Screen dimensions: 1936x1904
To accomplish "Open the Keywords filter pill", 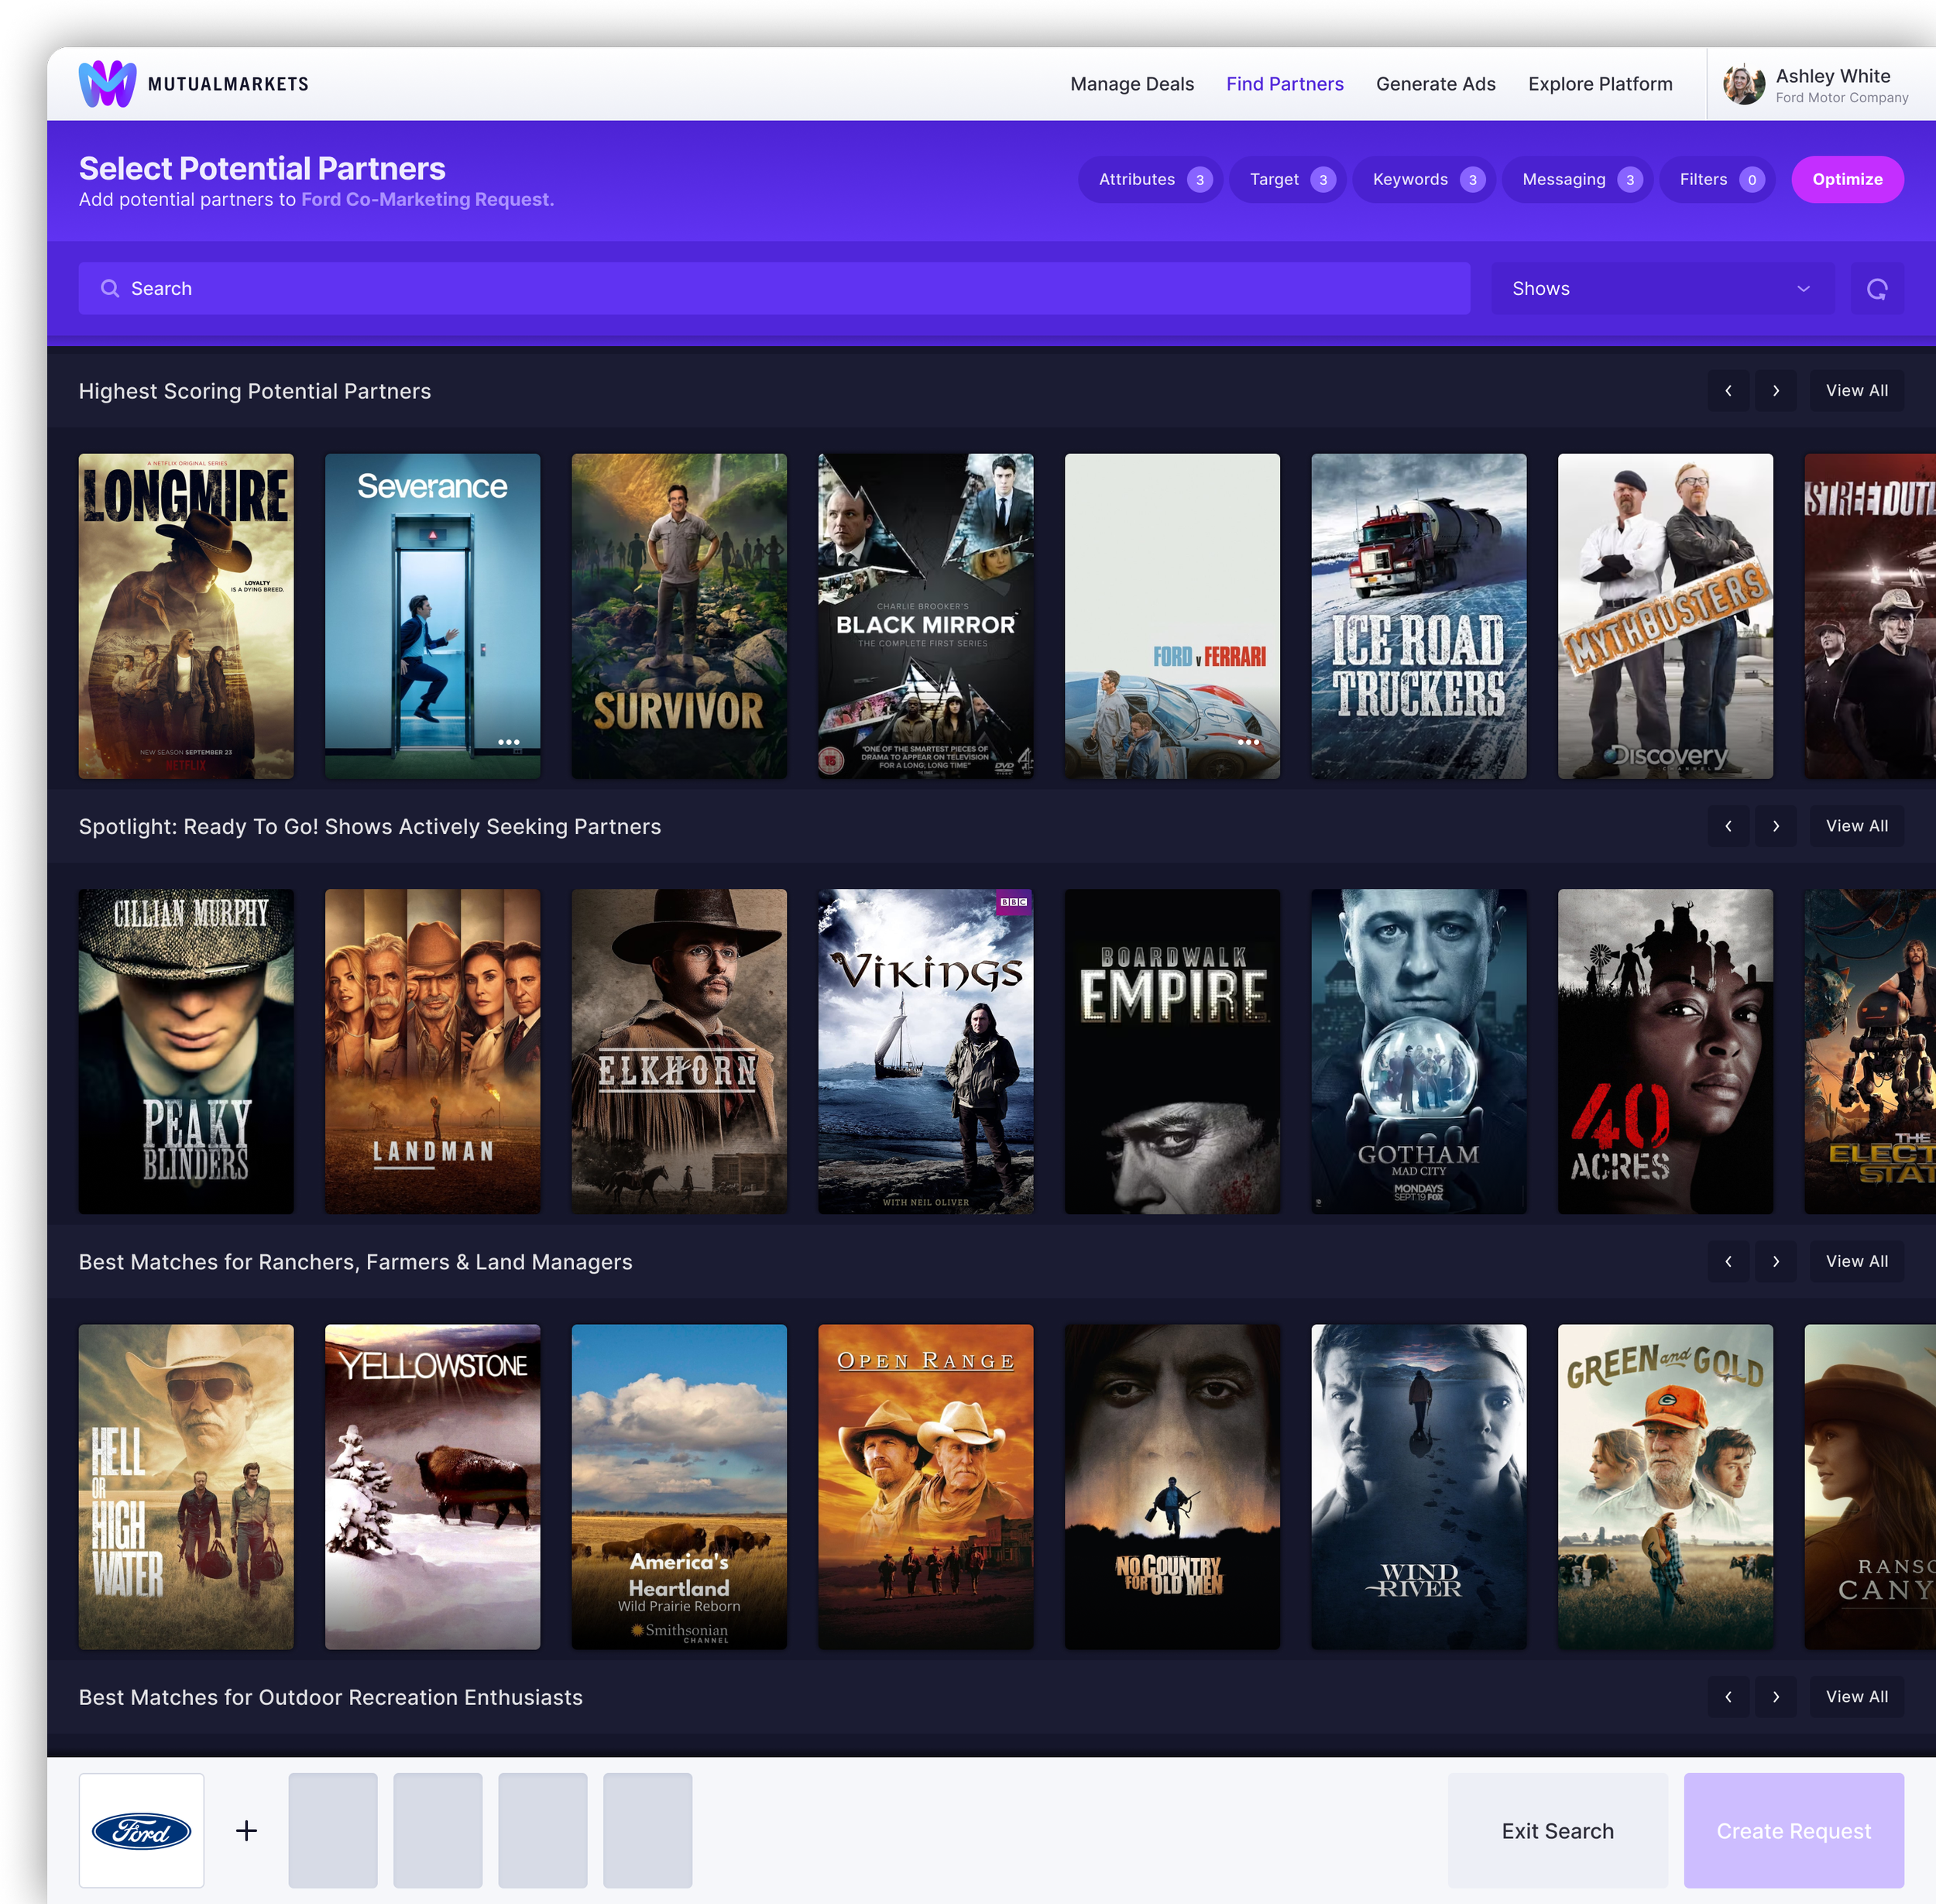I will [x=1424, y=180].
